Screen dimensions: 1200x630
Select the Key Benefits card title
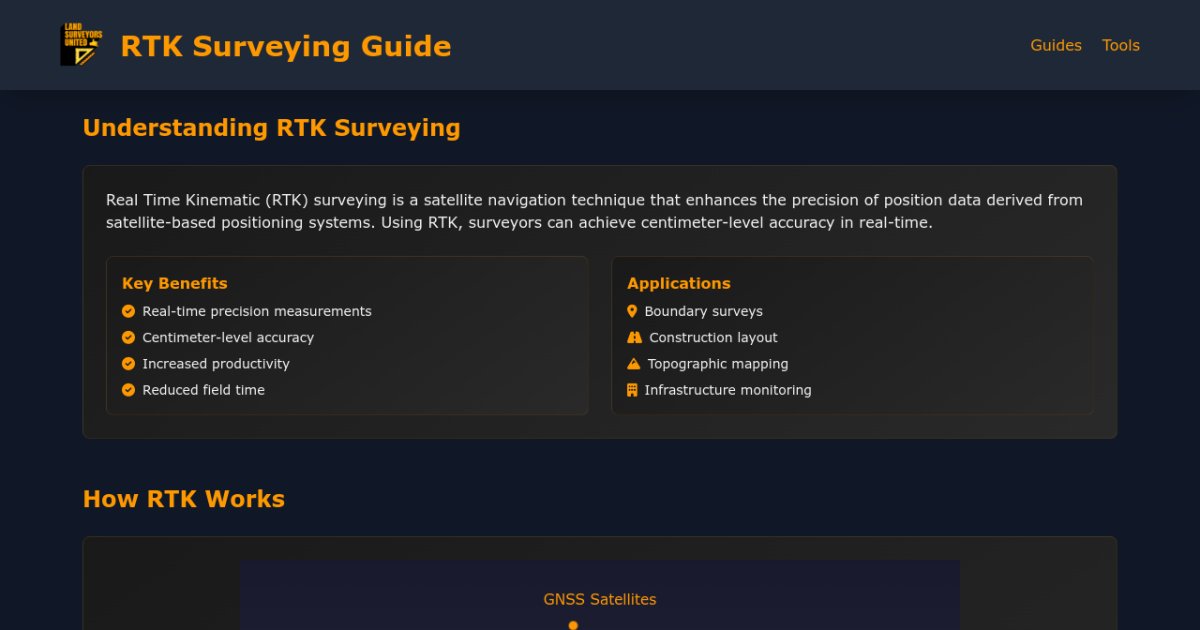[x=174, y=283]
